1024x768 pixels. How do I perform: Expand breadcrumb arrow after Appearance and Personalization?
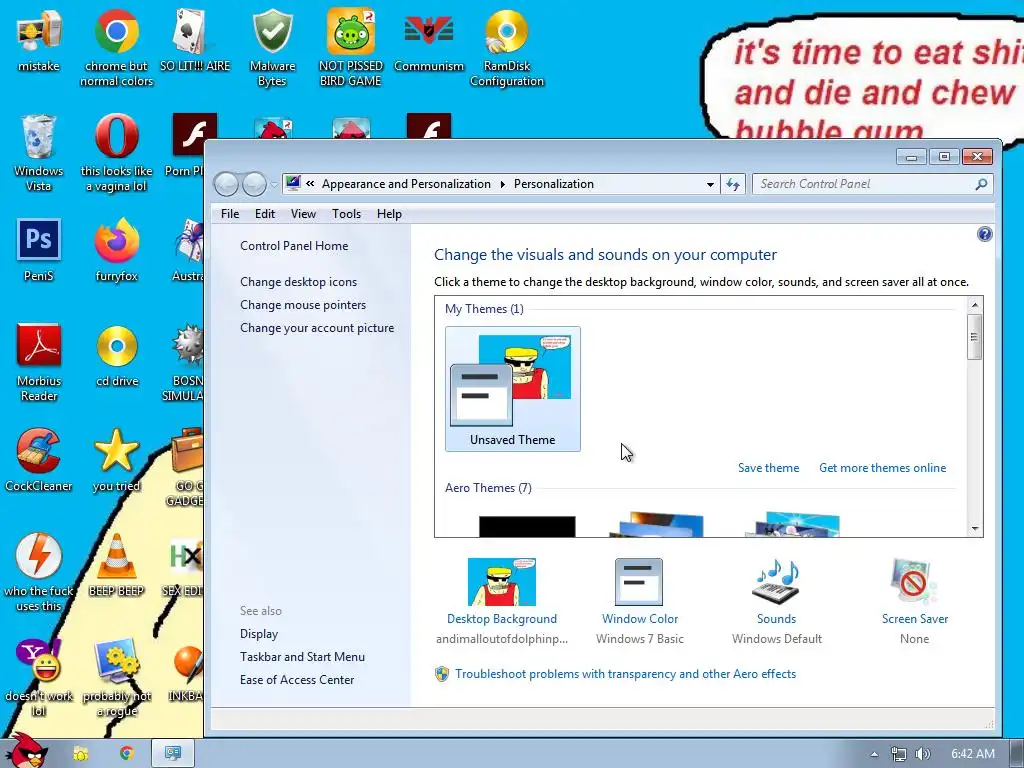502,184
